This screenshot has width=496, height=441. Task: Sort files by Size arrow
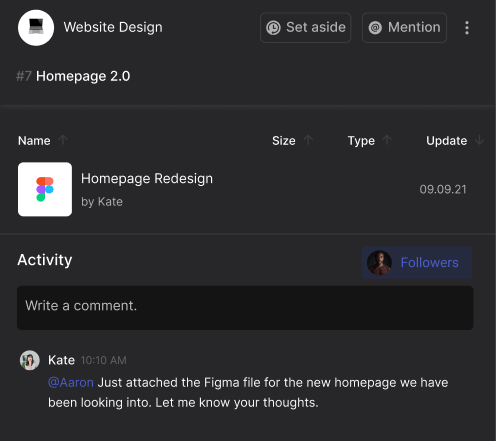click(x=308, y=140)
